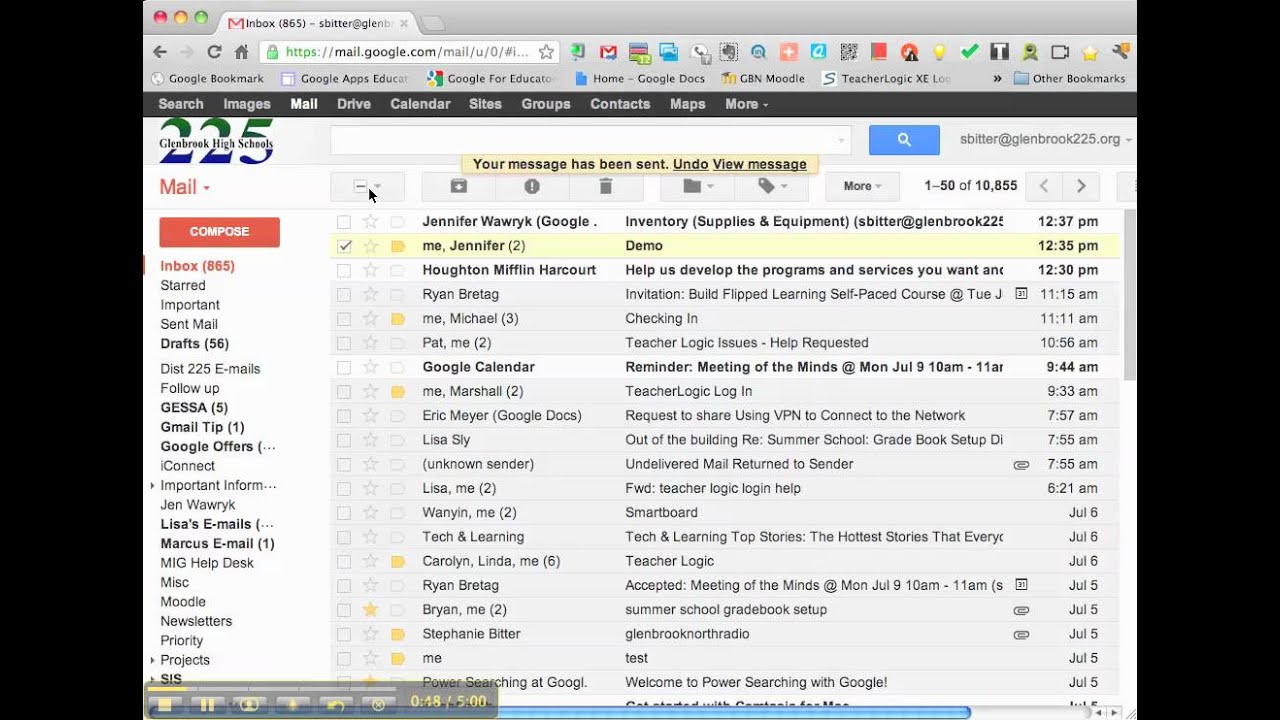
Task: Open the More menu in Google bar
Action: pyautogui.click(x=747, y=104)
